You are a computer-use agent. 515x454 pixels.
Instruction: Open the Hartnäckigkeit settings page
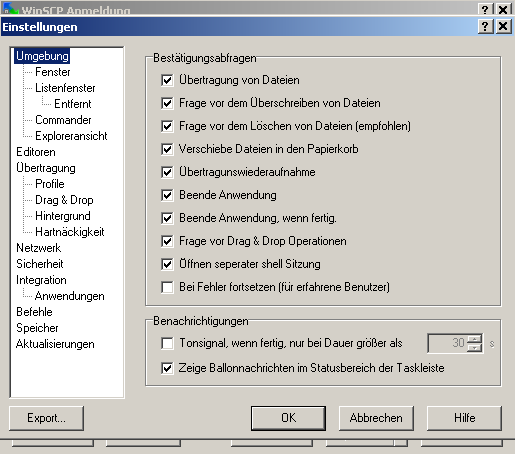point(70,232)
